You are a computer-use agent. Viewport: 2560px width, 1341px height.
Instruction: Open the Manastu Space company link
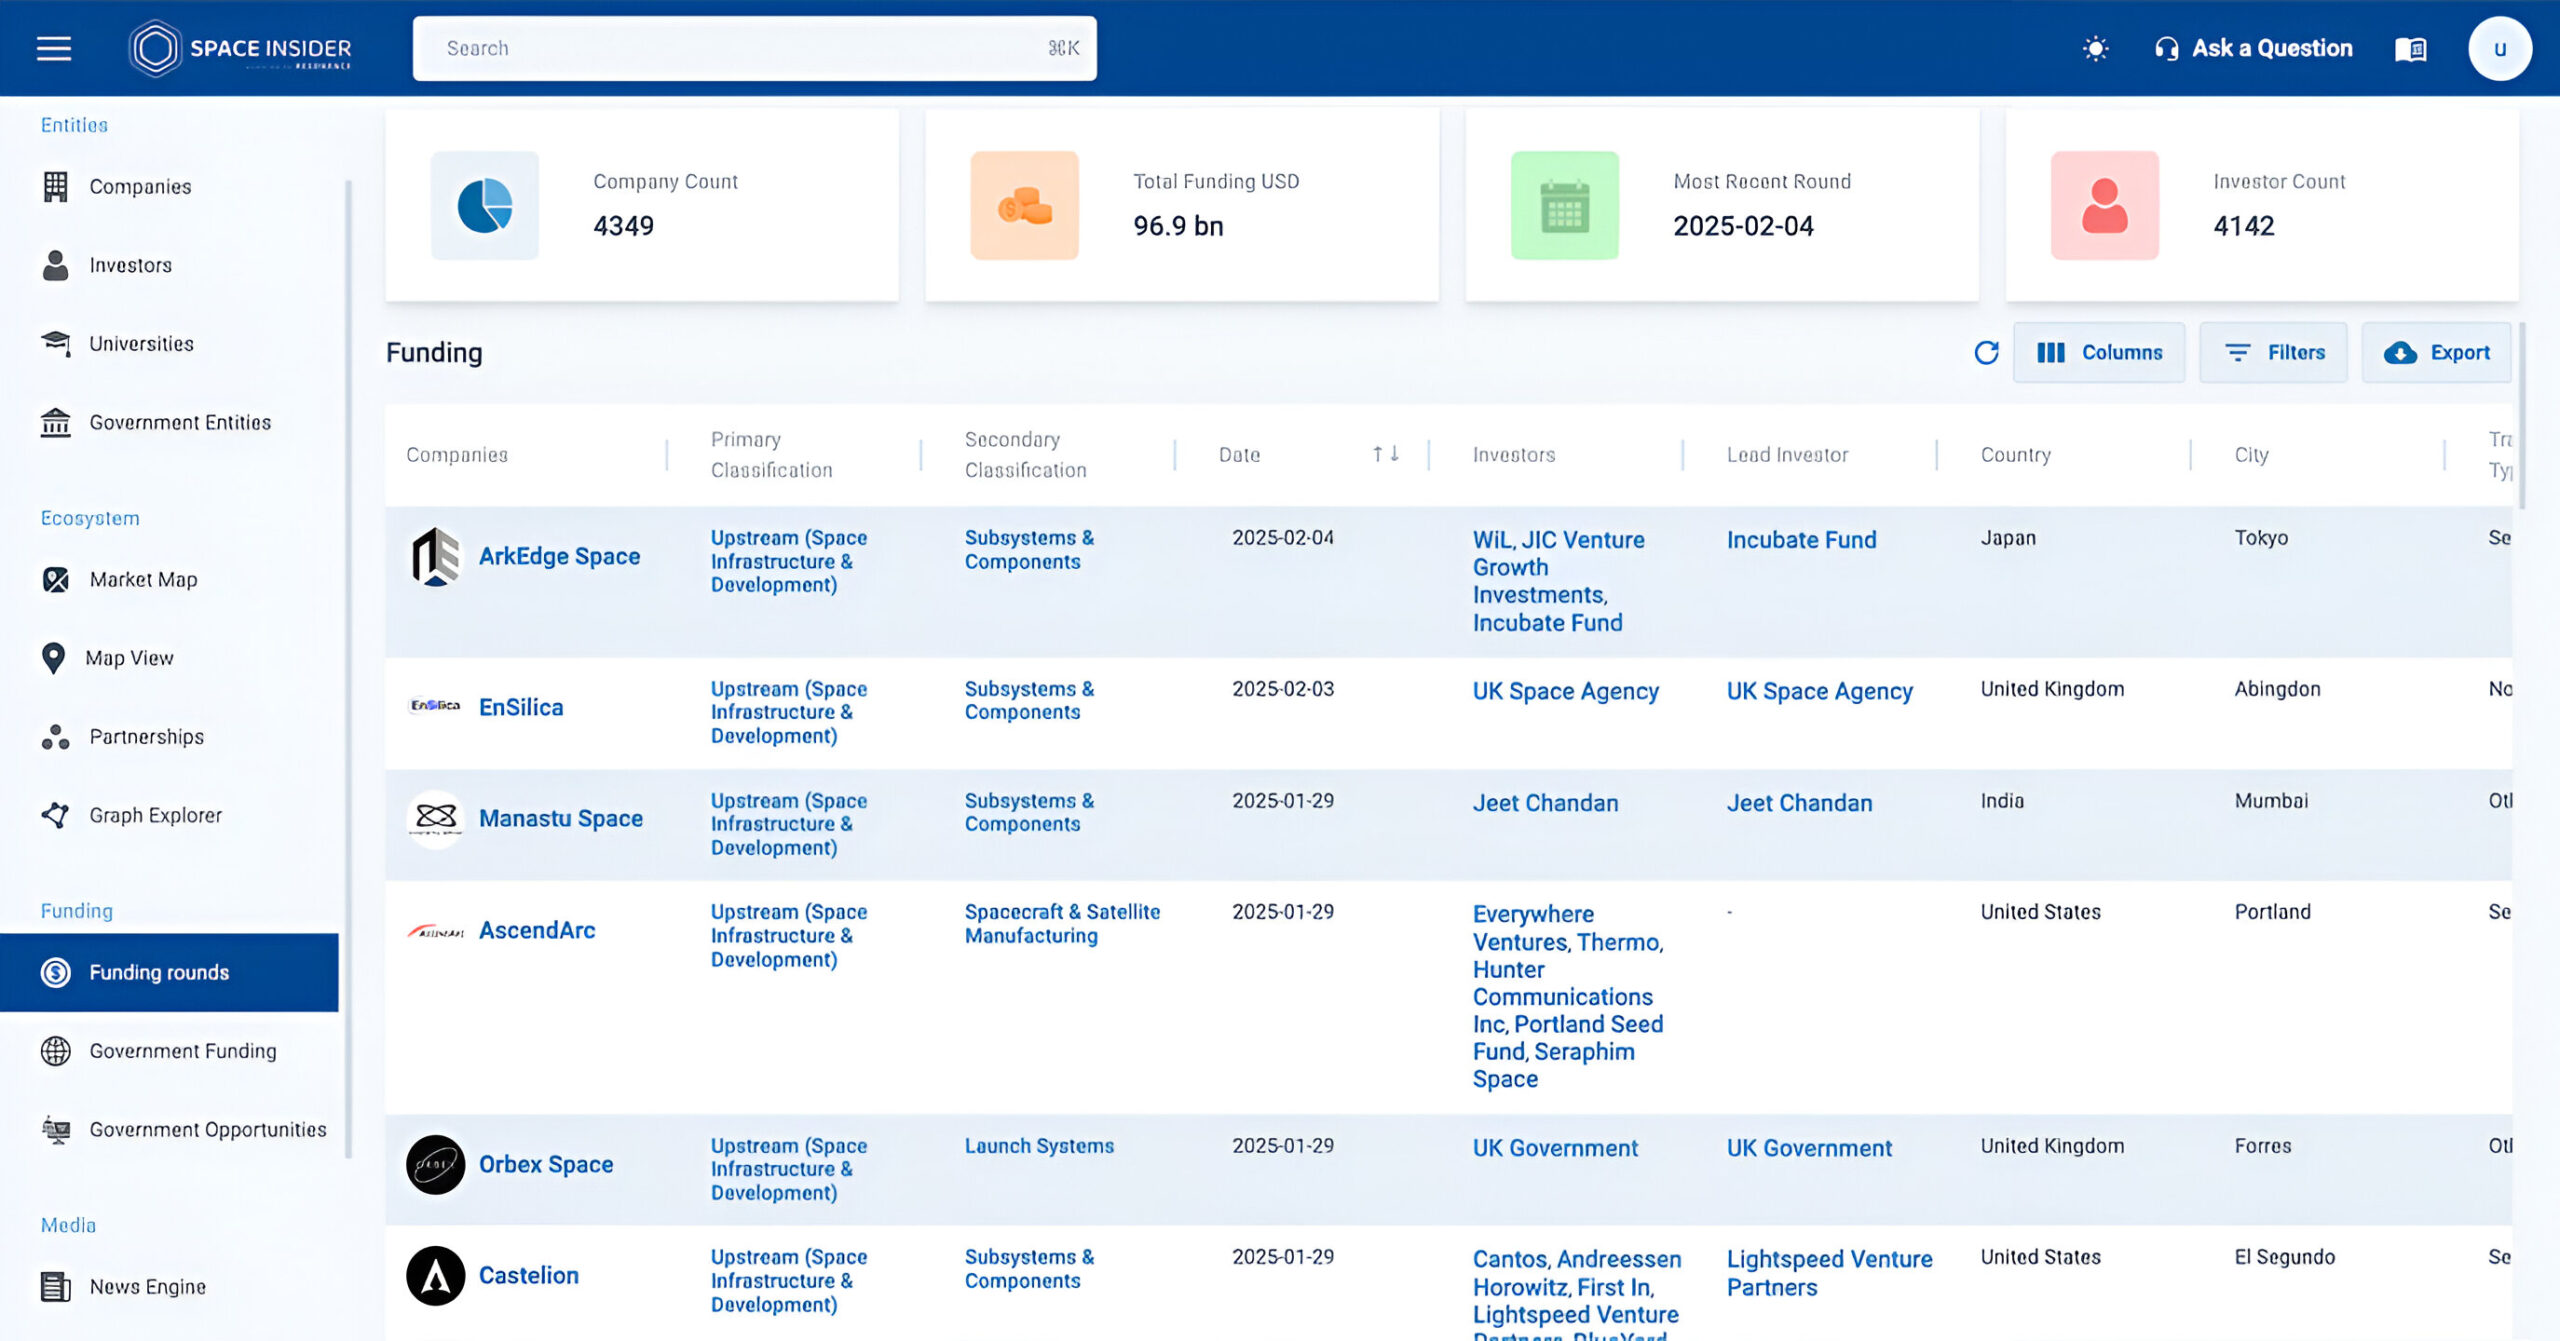560,818
